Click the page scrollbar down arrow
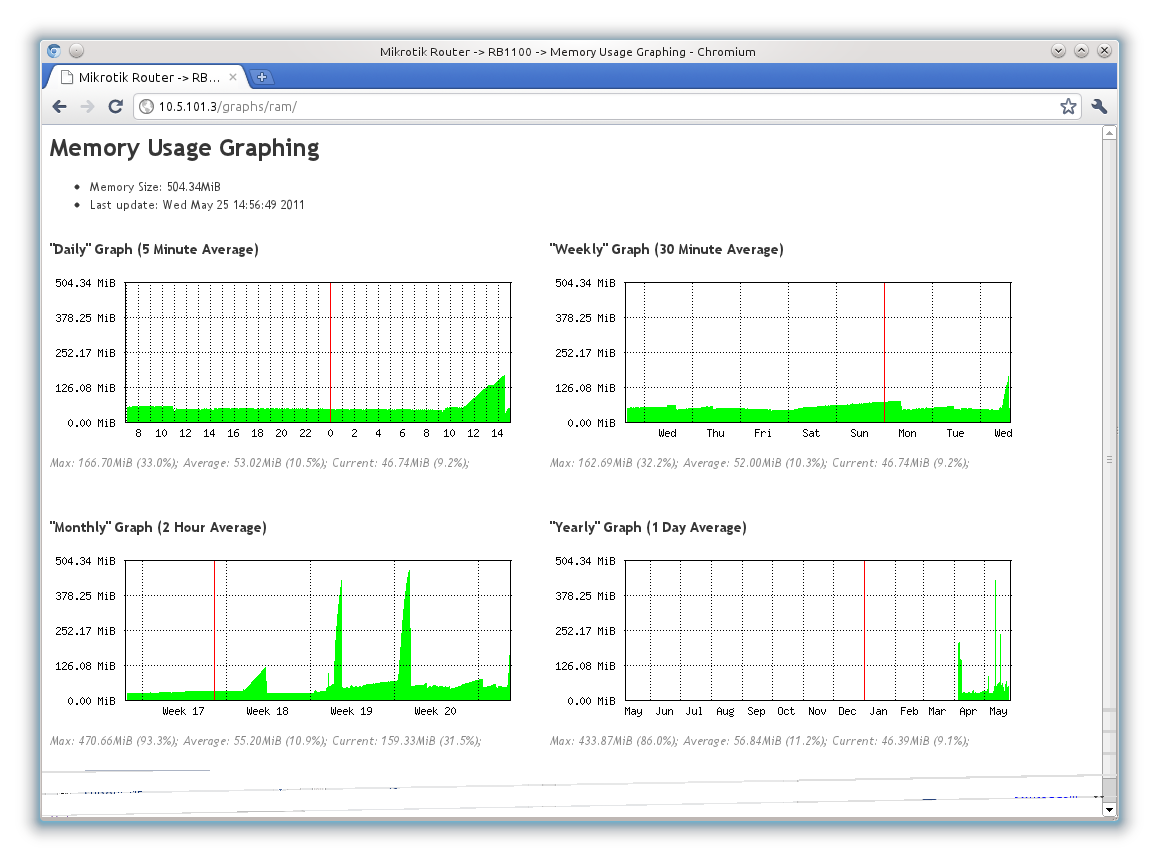Viewport: 1159px width, 861px height. point(1109,808)
